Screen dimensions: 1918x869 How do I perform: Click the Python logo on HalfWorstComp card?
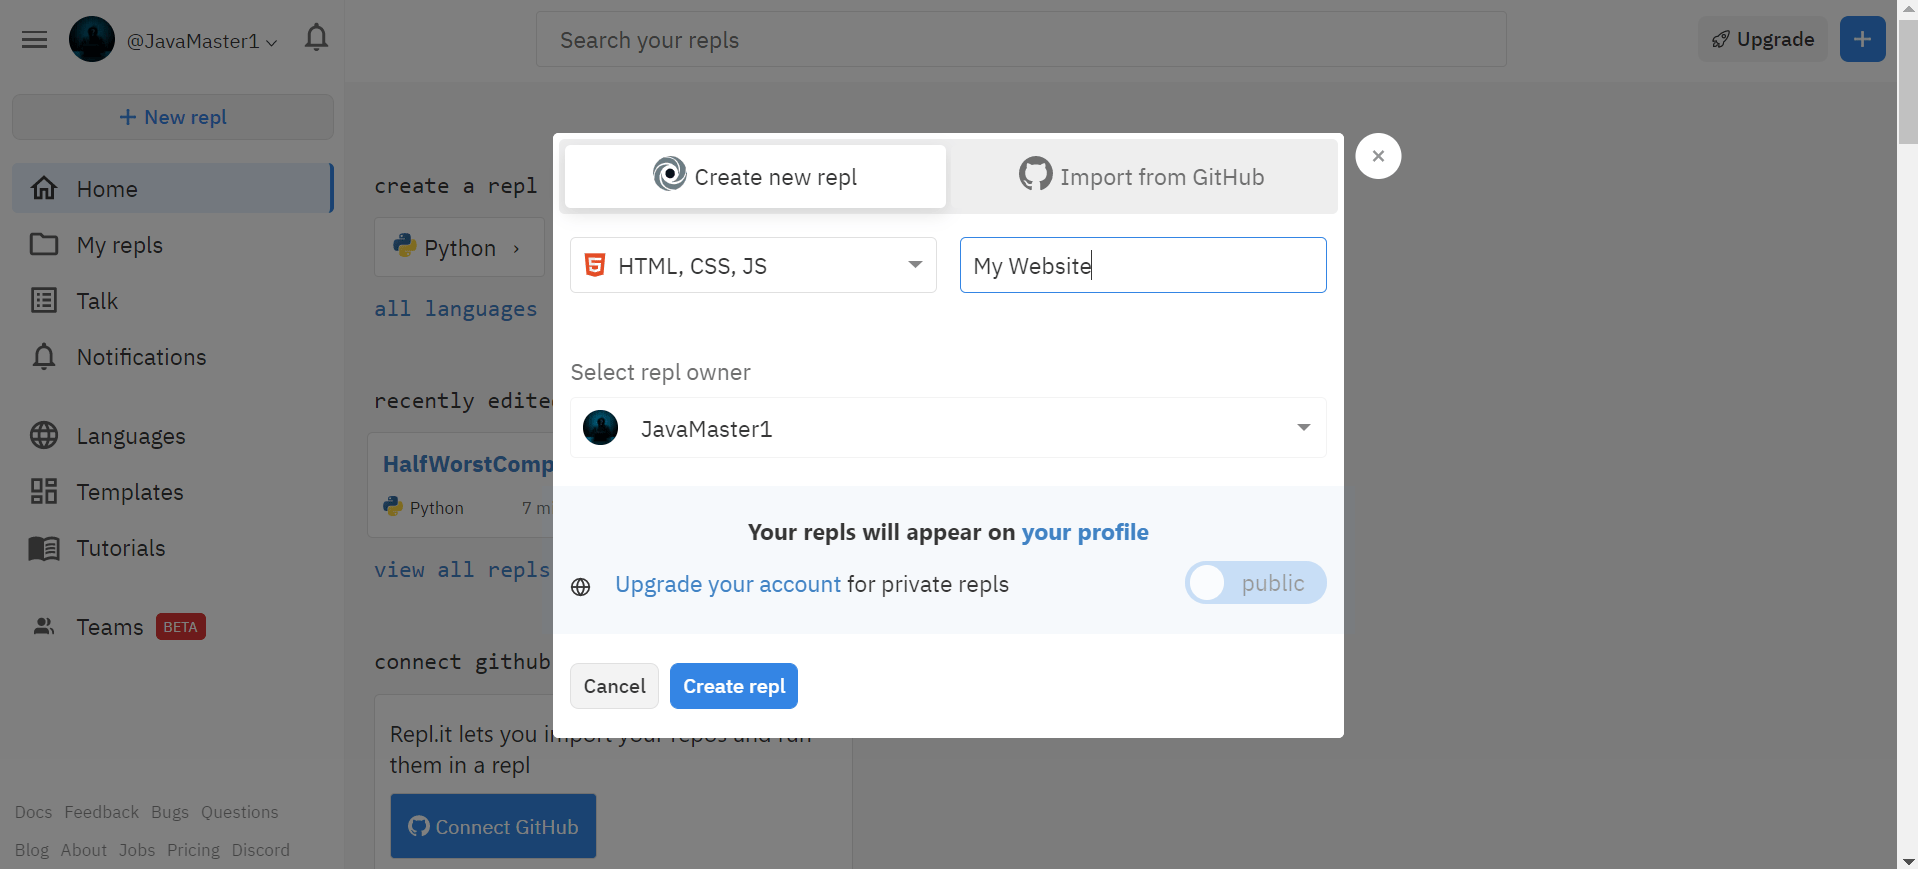(393, 506)
